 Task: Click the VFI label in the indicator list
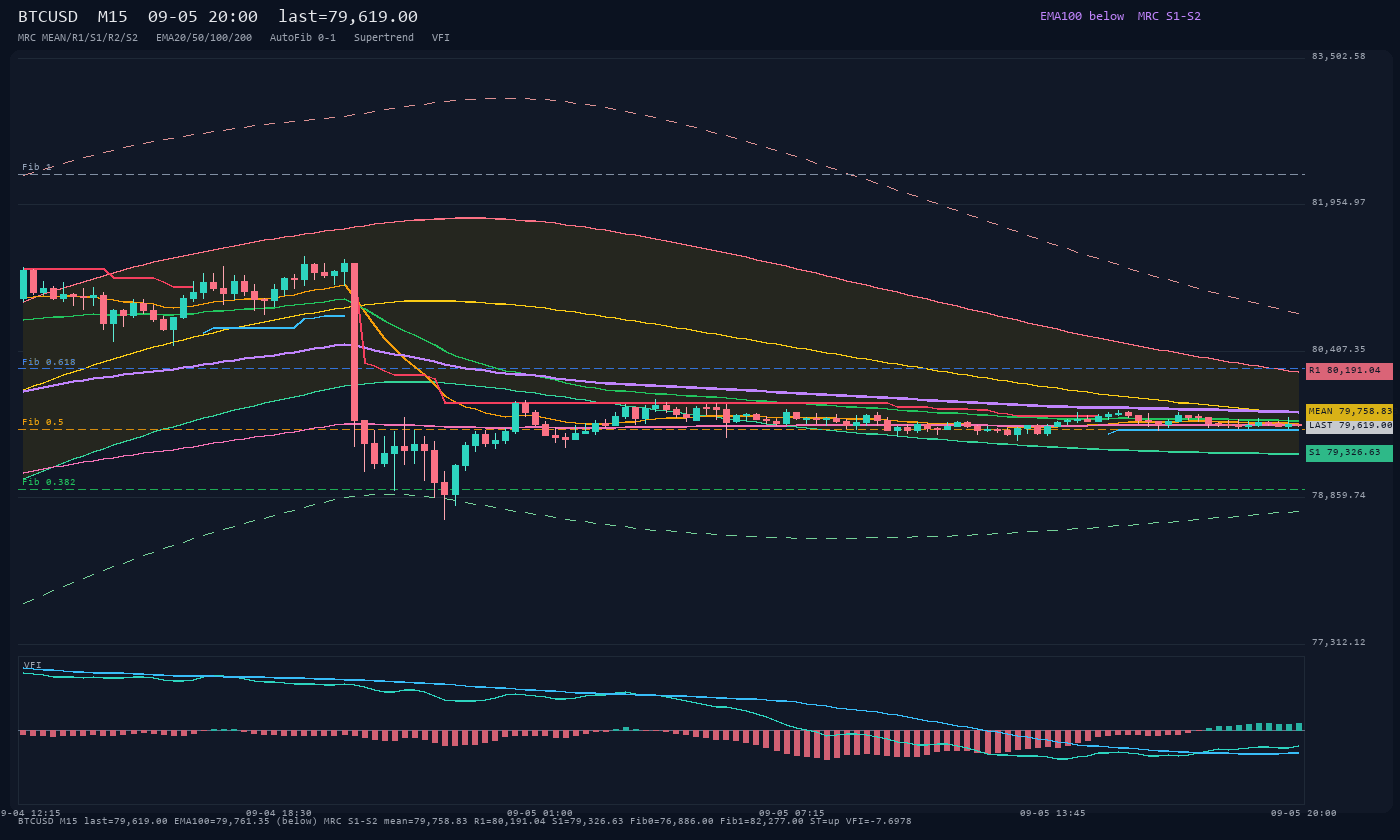click(x=441, y=38)
